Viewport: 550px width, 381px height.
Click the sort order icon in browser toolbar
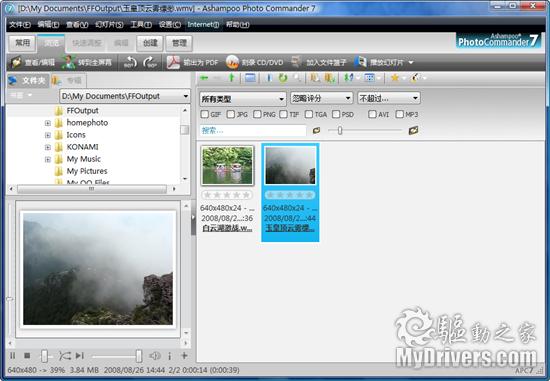349,78
